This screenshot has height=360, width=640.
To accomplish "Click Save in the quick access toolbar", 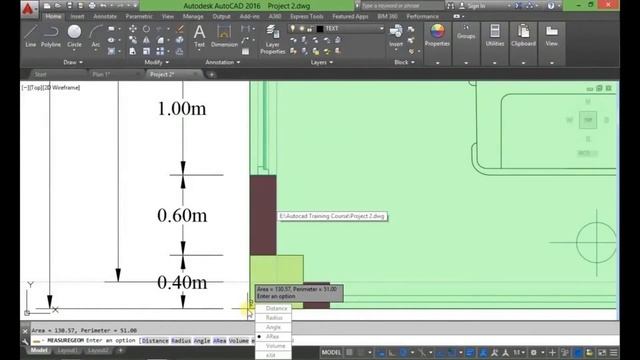I will (x=69, y=6).
